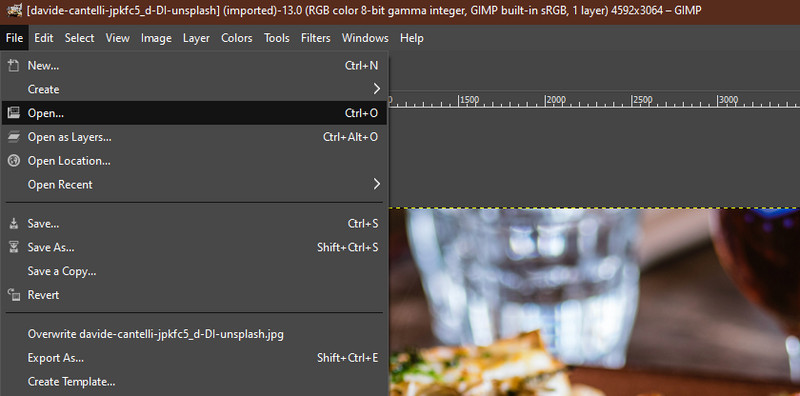The height and width of the screenshot is (396, 800).
Task: Expand the Create submenu arrow
Action: 377,89
